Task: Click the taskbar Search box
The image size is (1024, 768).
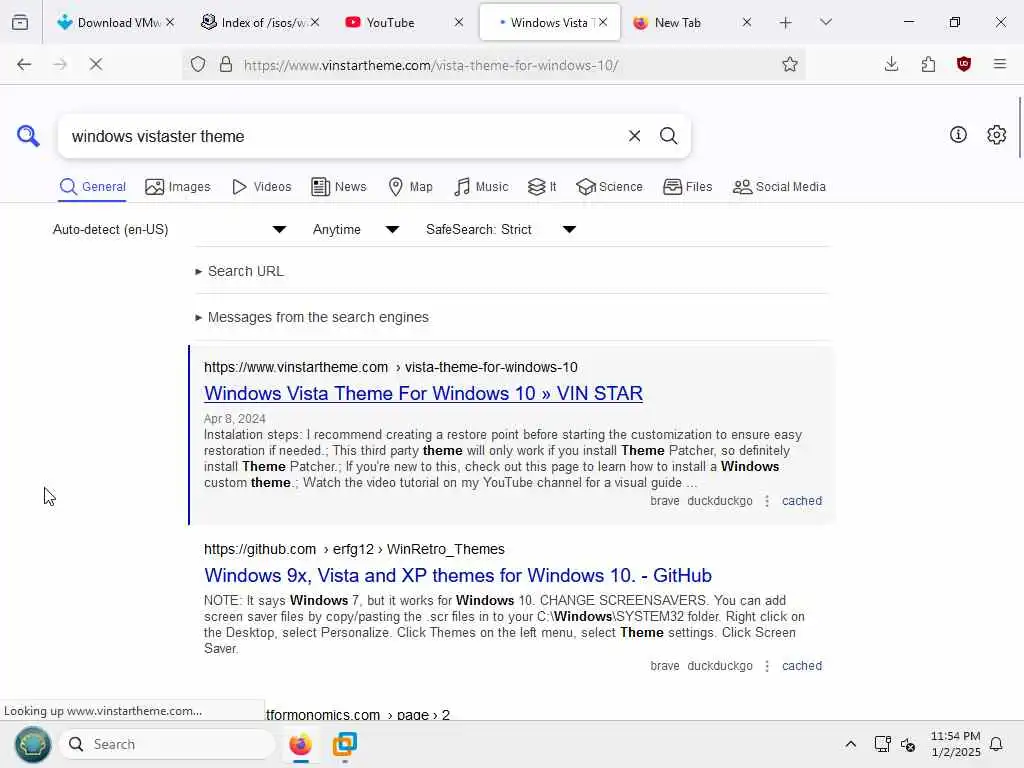Action: [168, 744]
